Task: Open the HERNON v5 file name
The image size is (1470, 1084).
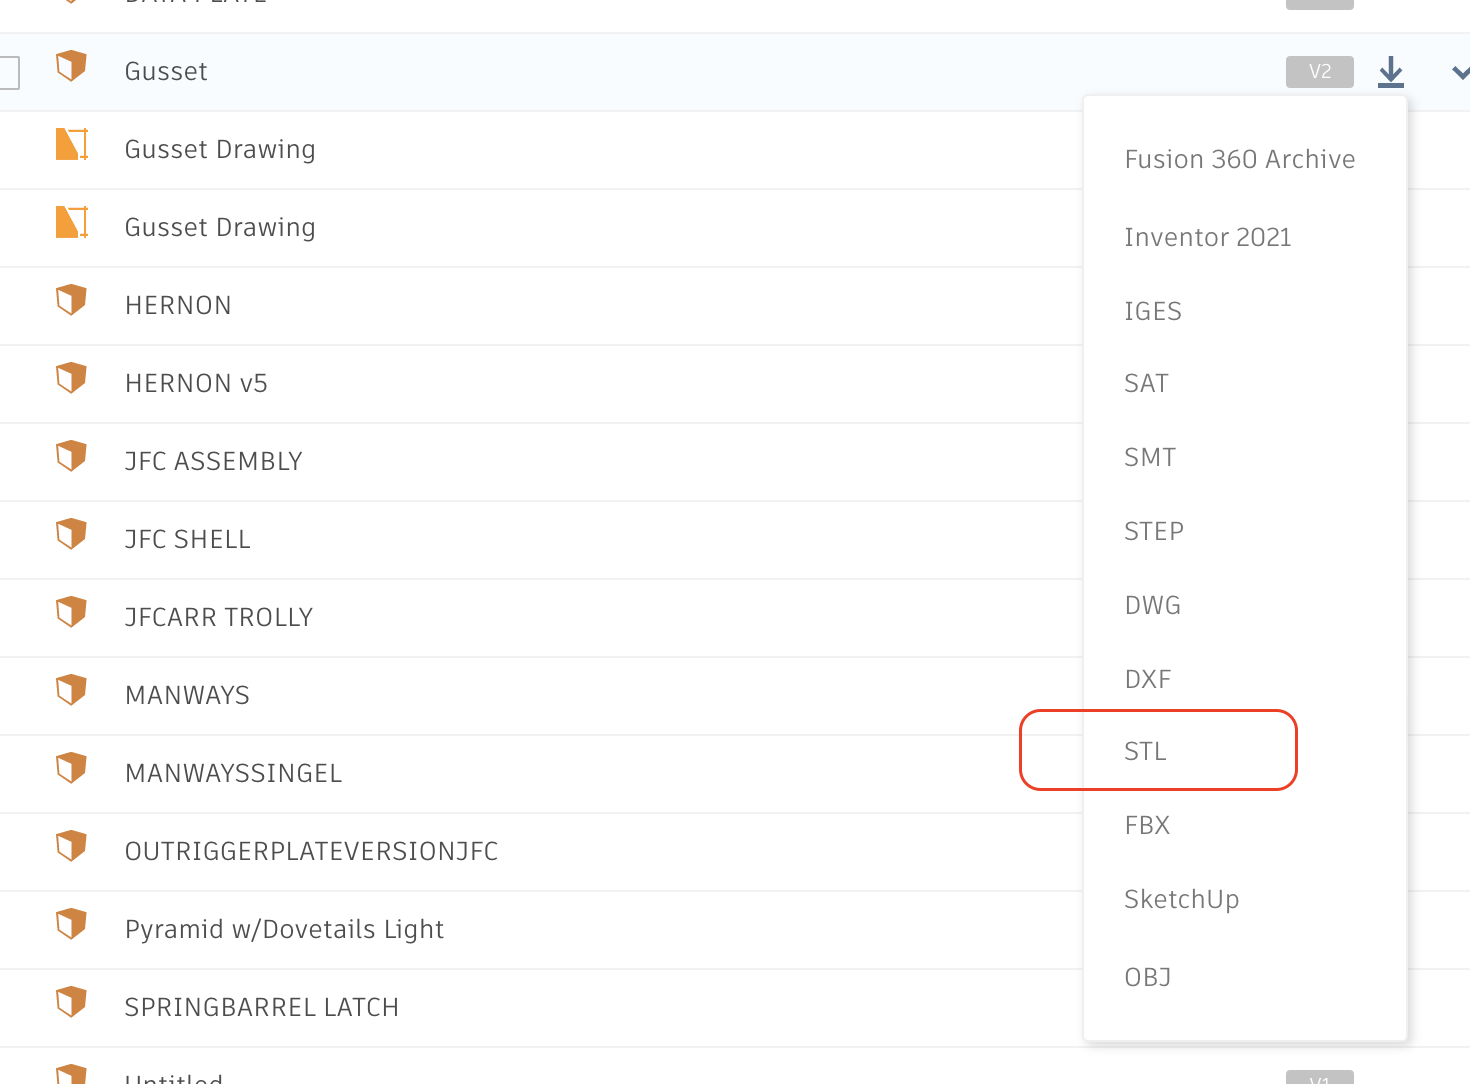Action: [x=196, y=383]
